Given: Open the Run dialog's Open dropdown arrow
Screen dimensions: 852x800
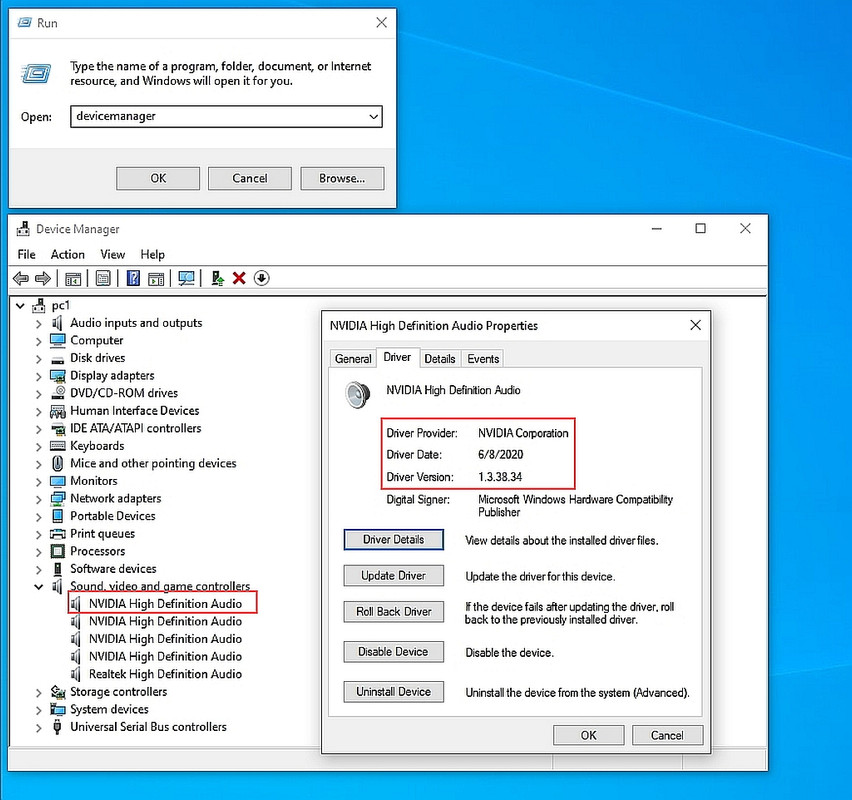Looking at the screenshot, I should [373, 116].
